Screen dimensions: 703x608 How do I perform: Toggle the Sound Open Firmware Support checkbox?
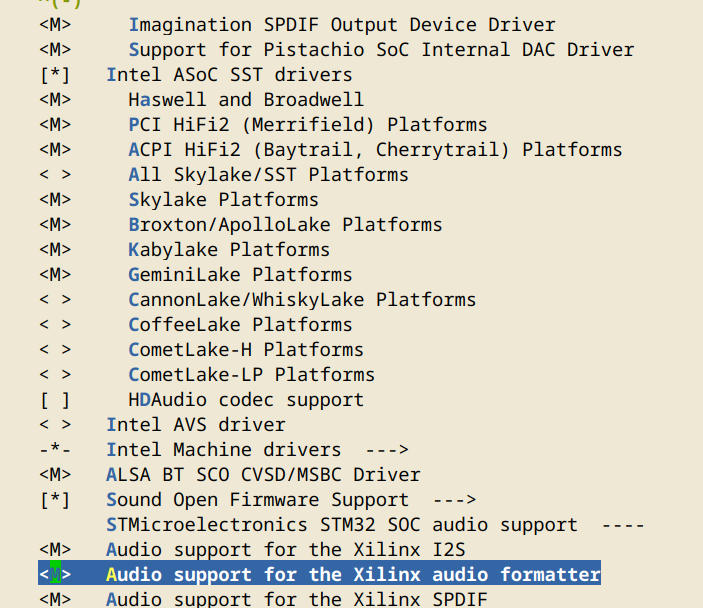[55, 500]
